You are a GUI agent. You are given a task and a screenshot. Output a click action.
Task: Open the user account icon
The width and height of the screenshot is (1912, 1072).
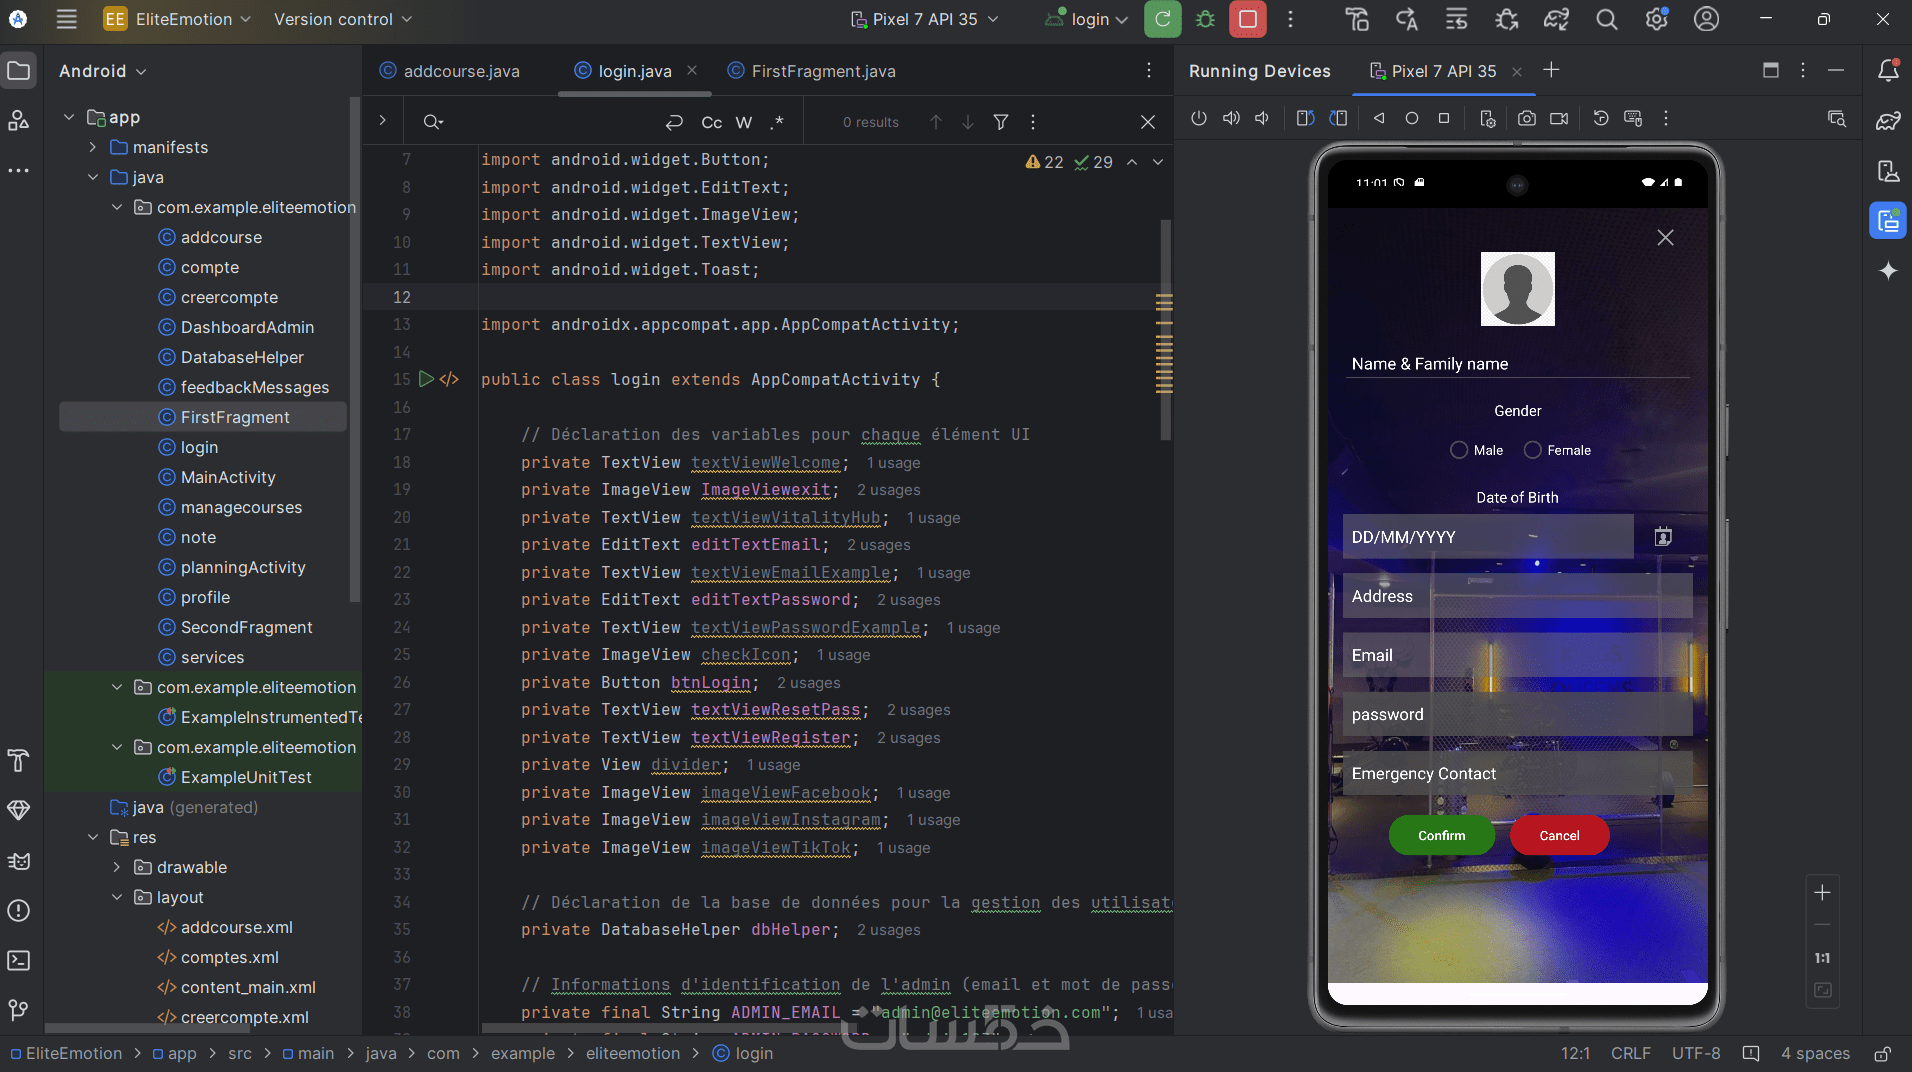pyautogui.click(x=1706, y=19)
